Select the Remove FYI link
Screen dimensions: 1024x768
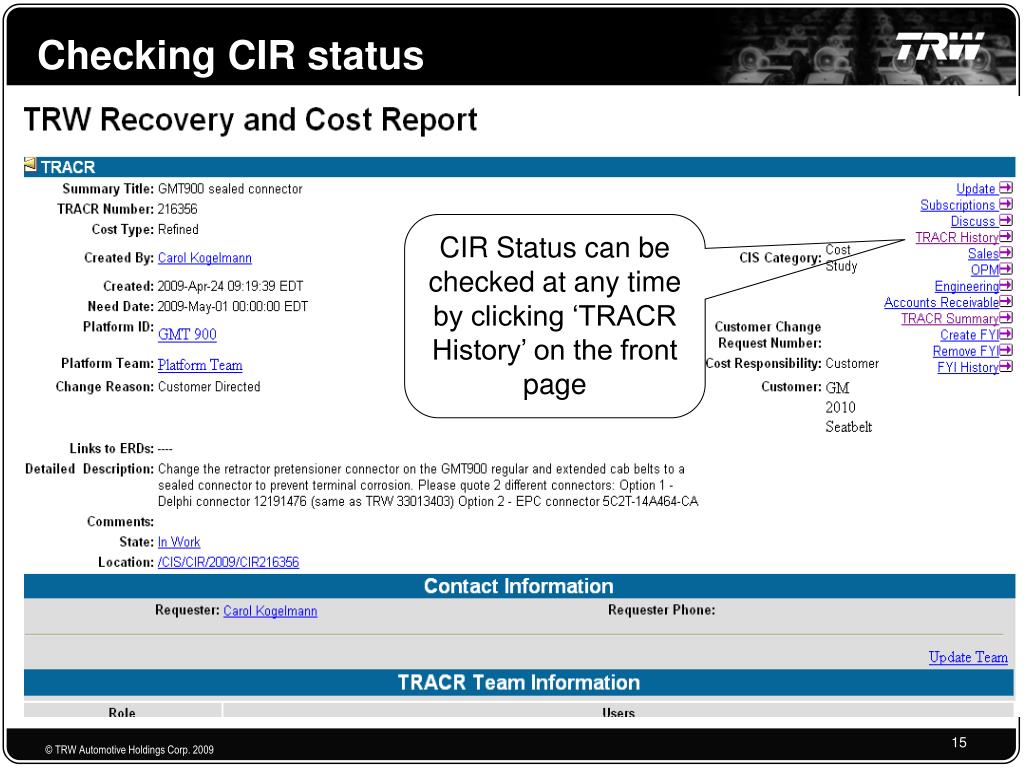pyautogui.click(x=965, y=351)
